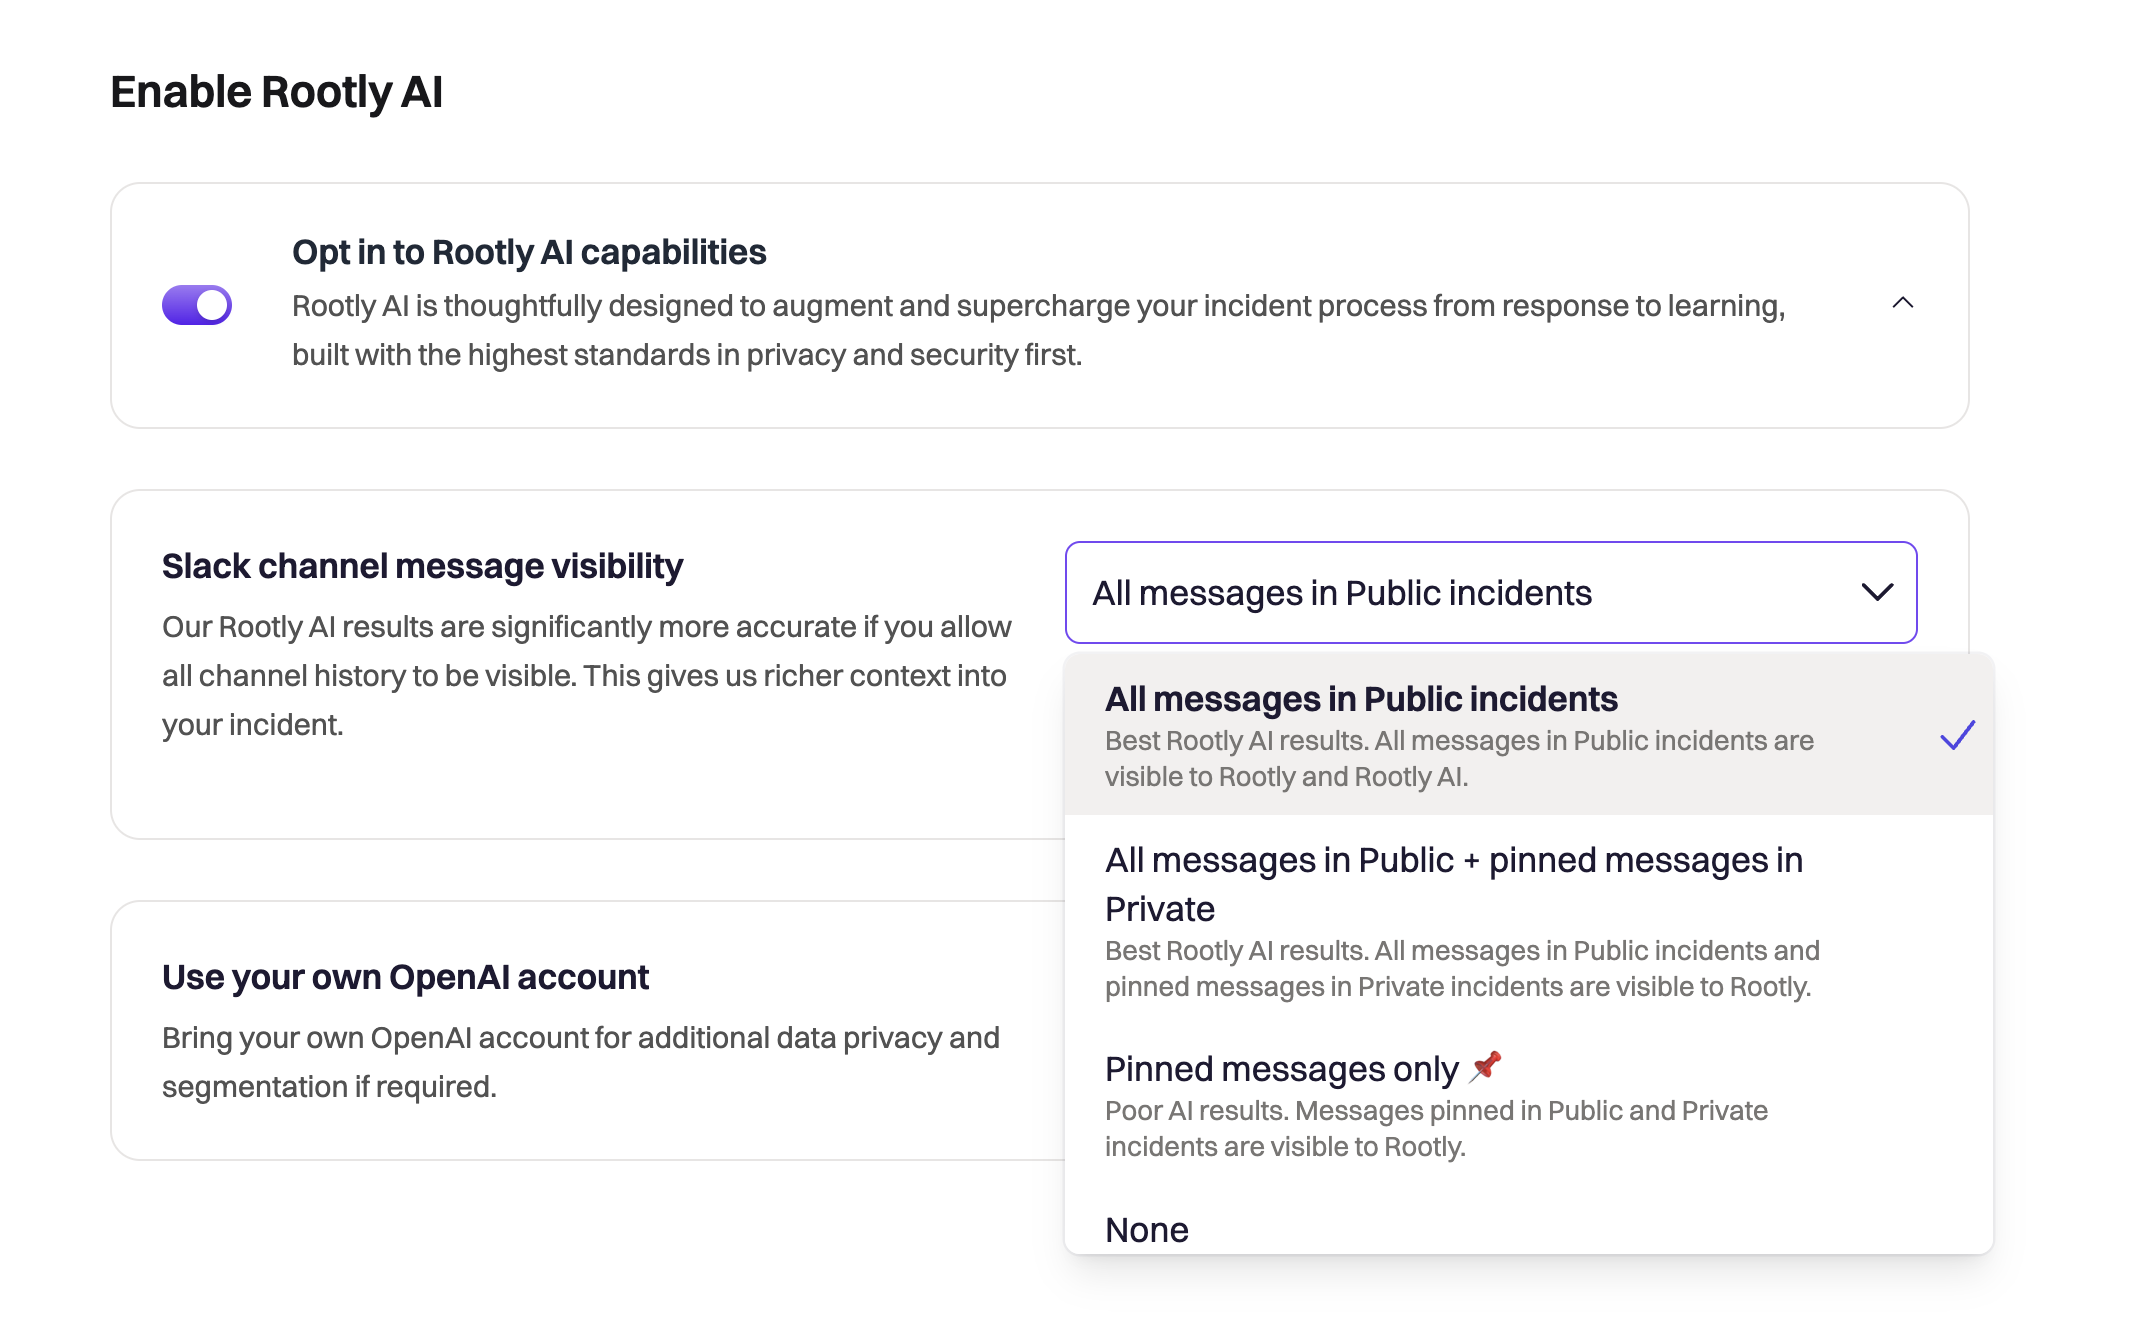Choose All messages in Public + pinned messages in Private
Viewport: 2142px width, 1342px height.
click(1454, 883)
